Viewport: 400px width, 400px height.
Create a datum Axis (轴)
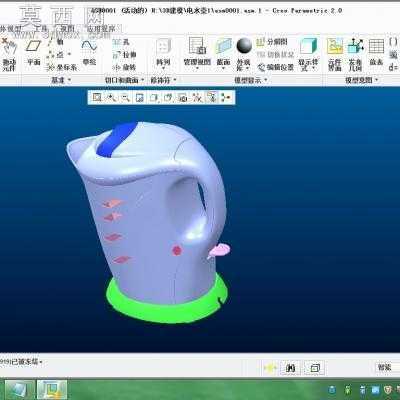pos(56,42)
